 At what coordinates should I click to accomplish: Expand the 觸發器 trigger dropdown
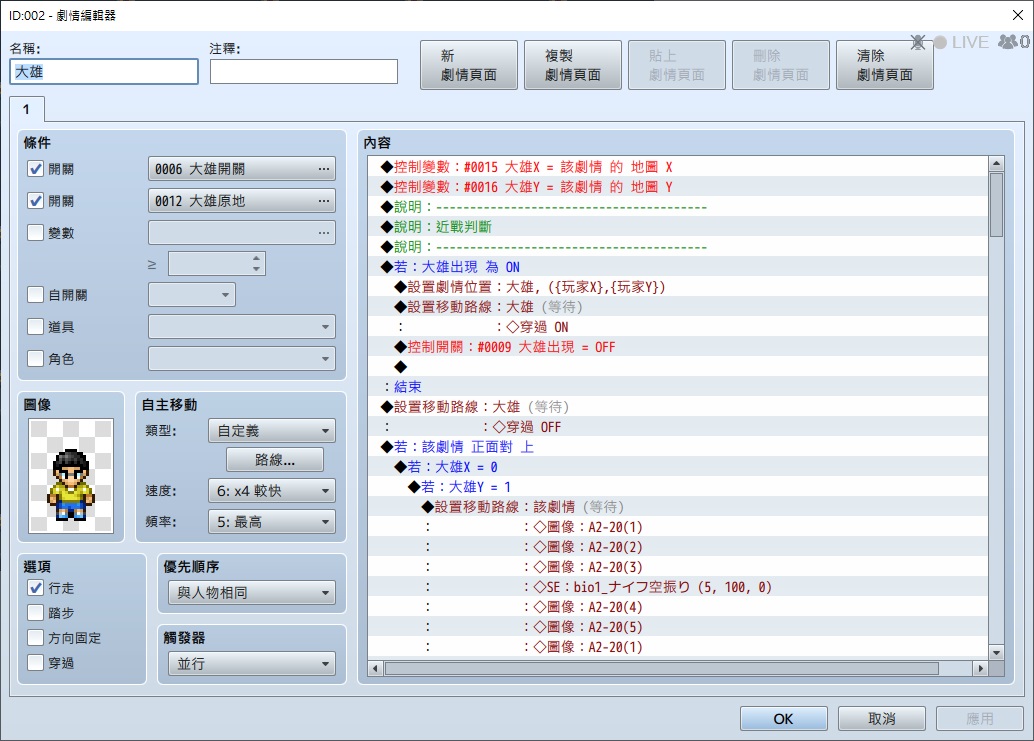tap(252, 664)
